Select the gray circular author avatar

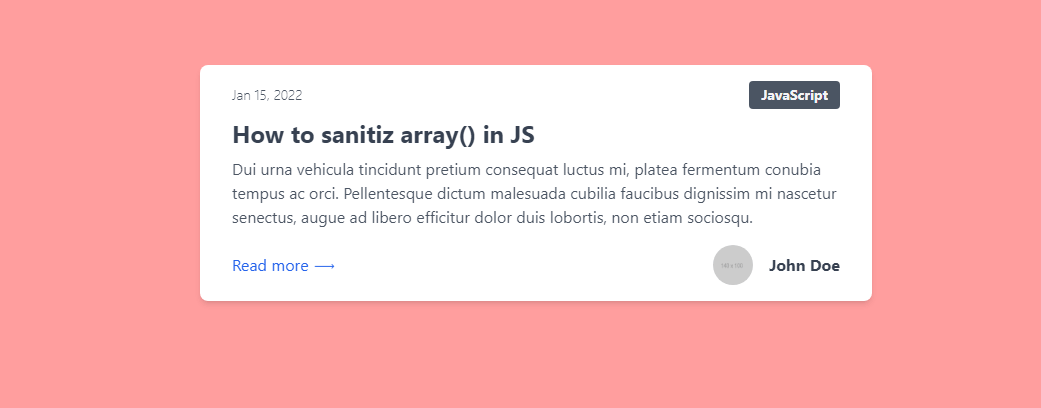point(732,265)
